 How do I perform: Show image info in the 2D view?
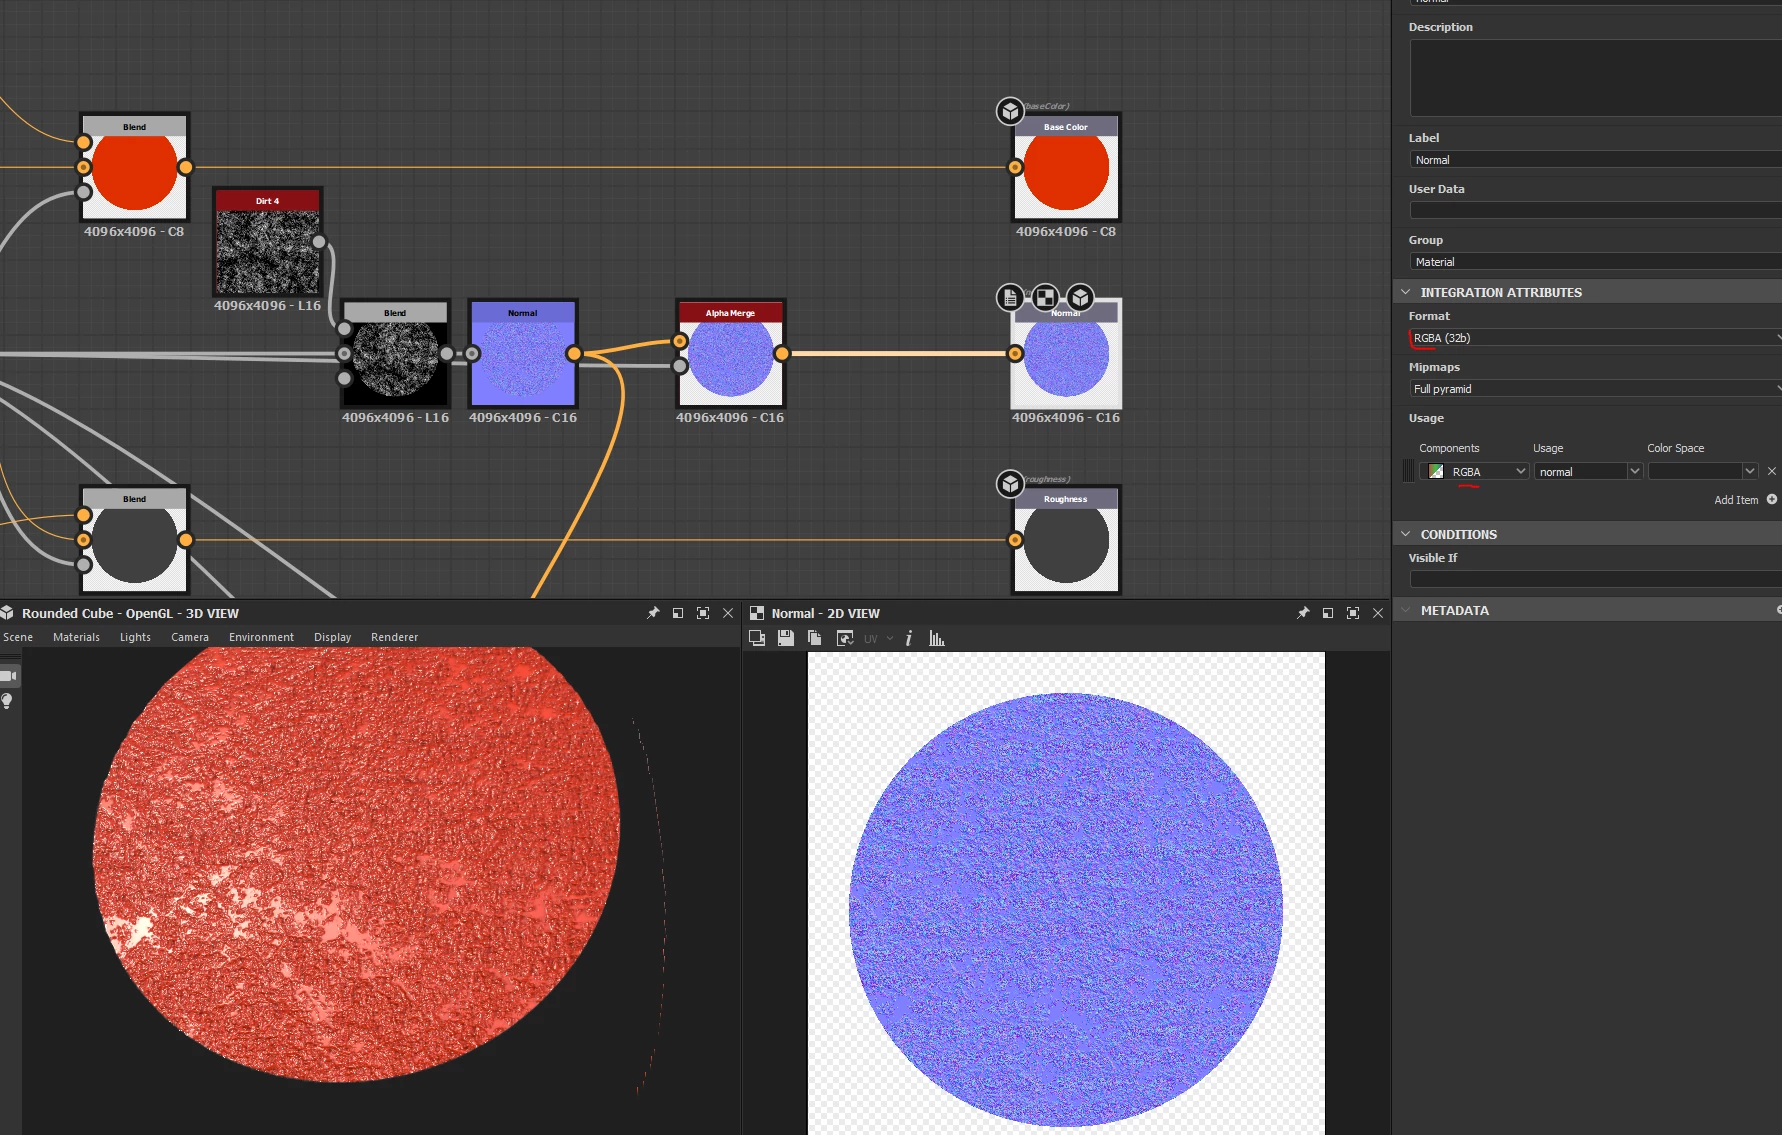pyautogui.click(x=908, y=638)
